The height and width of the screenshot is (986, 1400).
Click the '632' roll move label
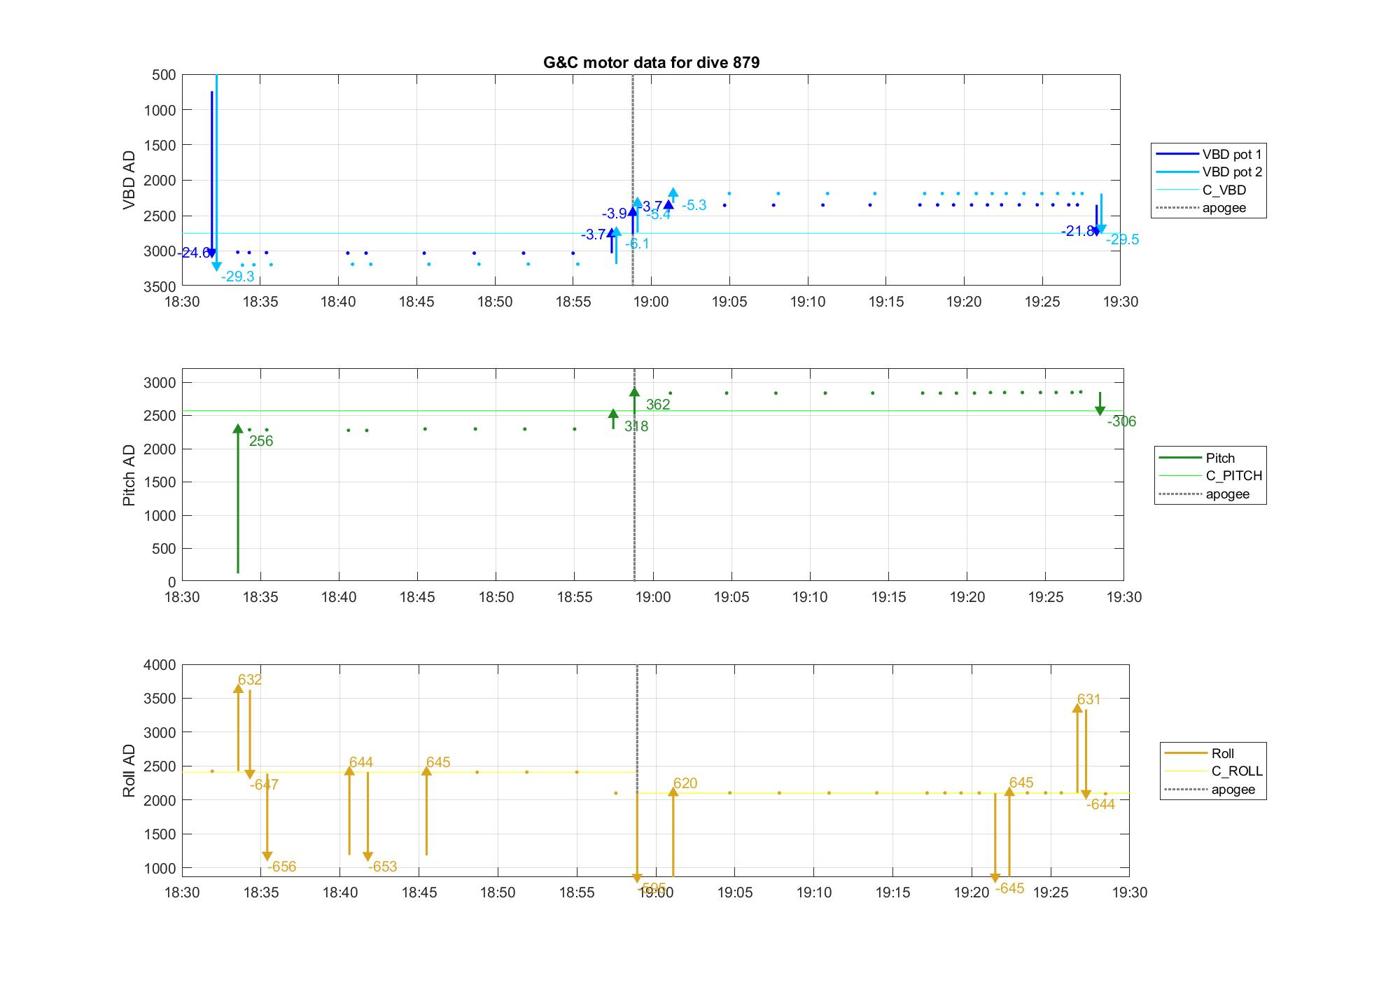tap(250, 680)
